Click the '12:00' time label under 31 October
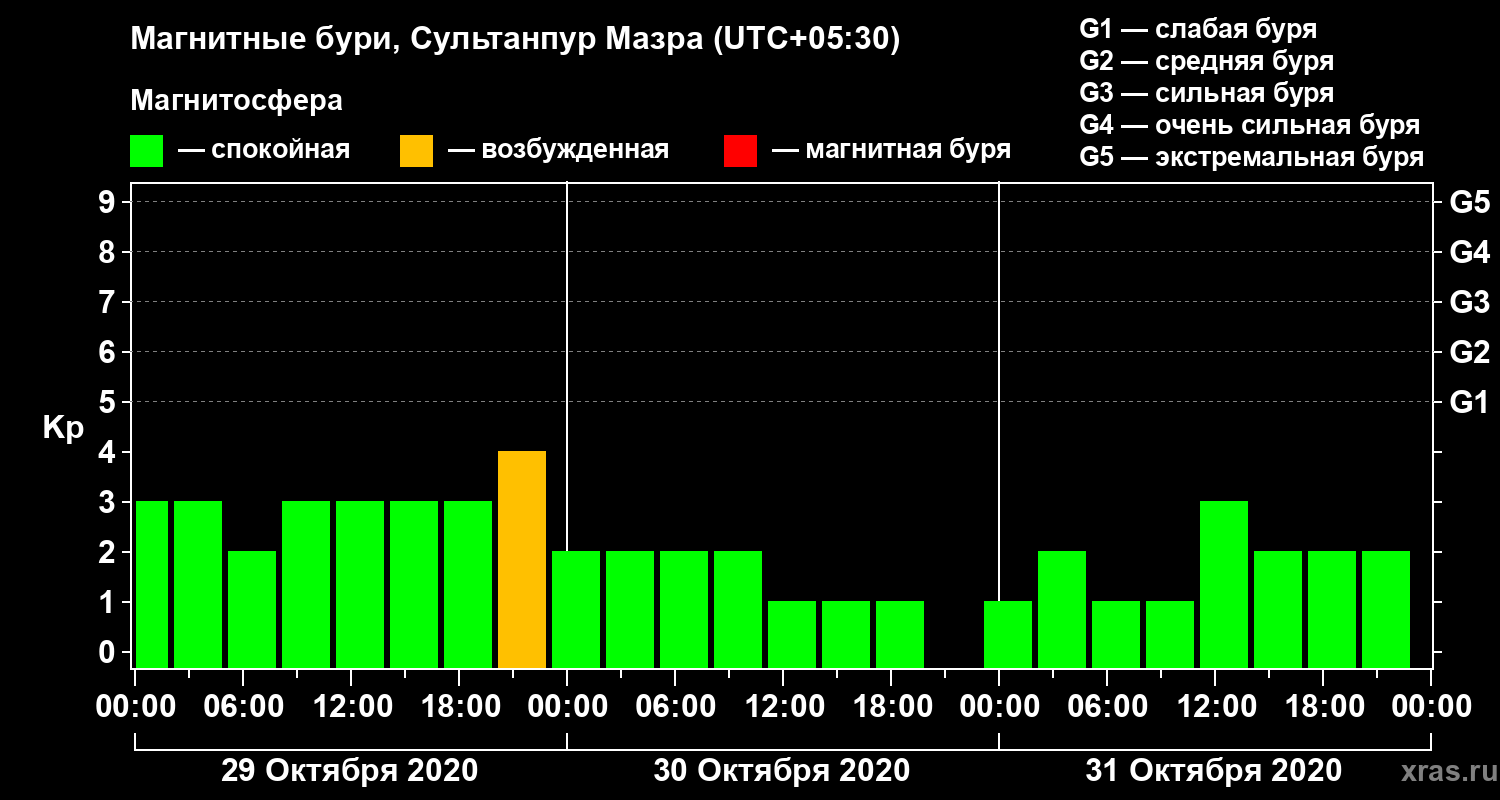 coord(1215,707)
